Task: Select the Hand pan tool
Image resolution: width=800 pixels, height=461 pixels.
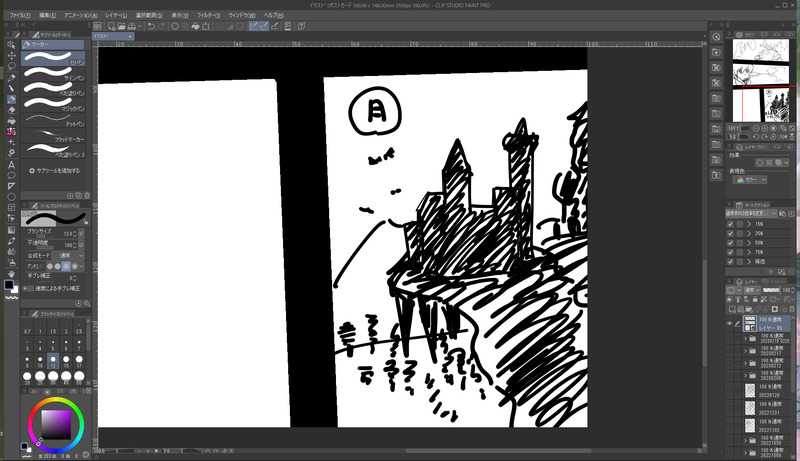Action: point(11,273)
